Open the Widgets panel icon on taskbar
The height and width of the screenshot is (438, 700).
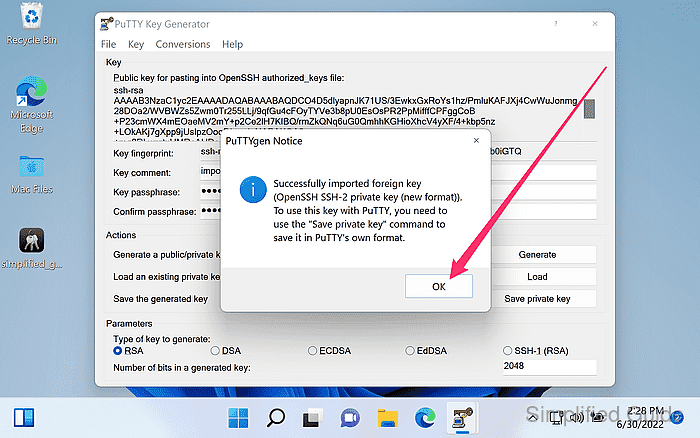click(24, 418)
